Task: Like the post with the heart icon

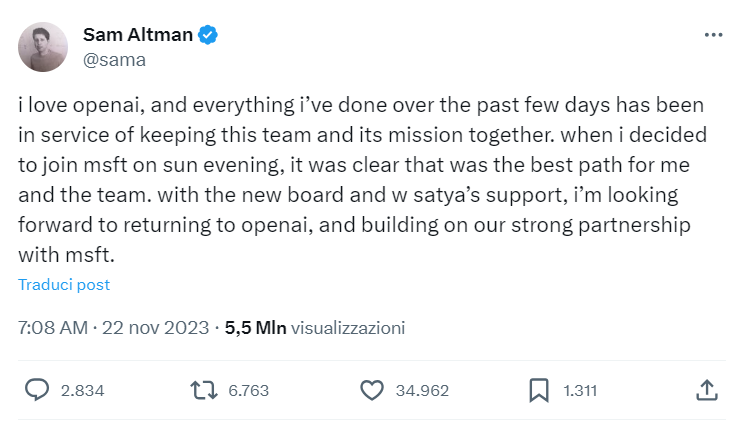Action: click(371, 390)
